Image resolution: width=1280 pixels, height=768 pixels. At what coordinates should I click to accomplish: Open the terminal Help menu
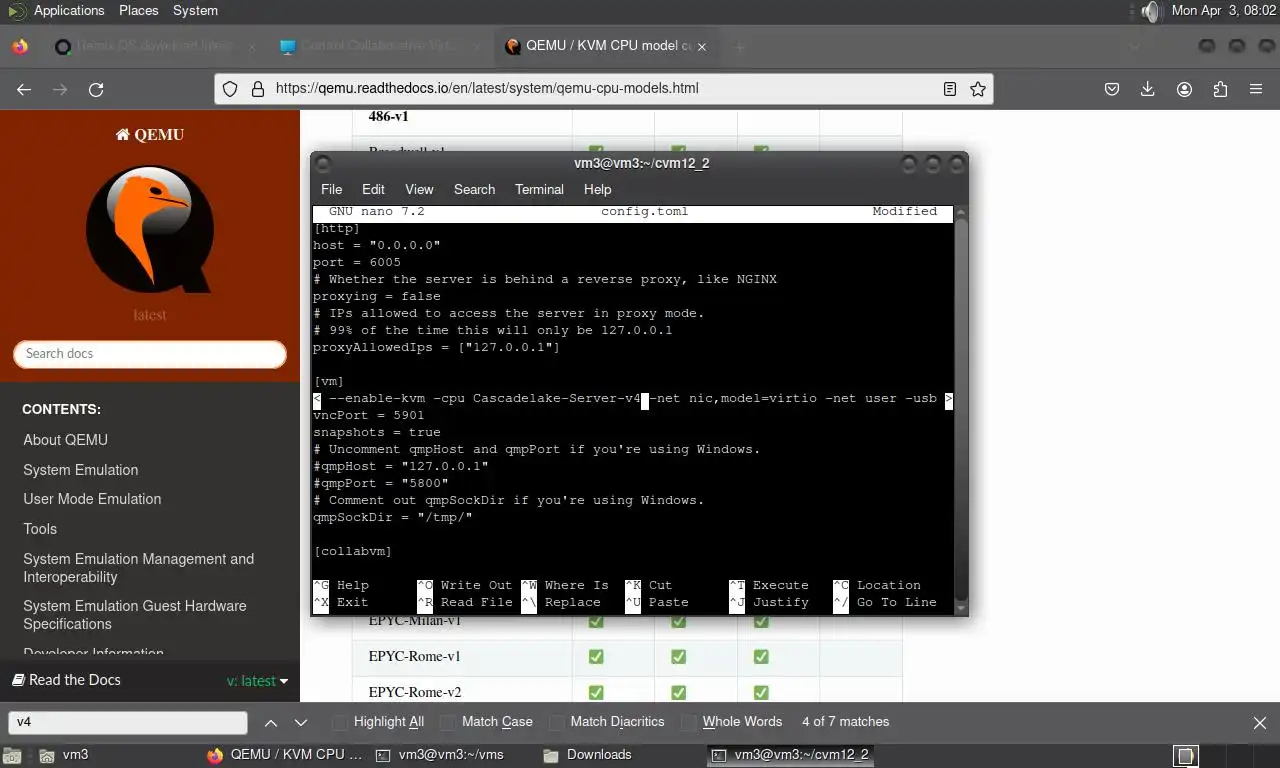click(597, 189)
